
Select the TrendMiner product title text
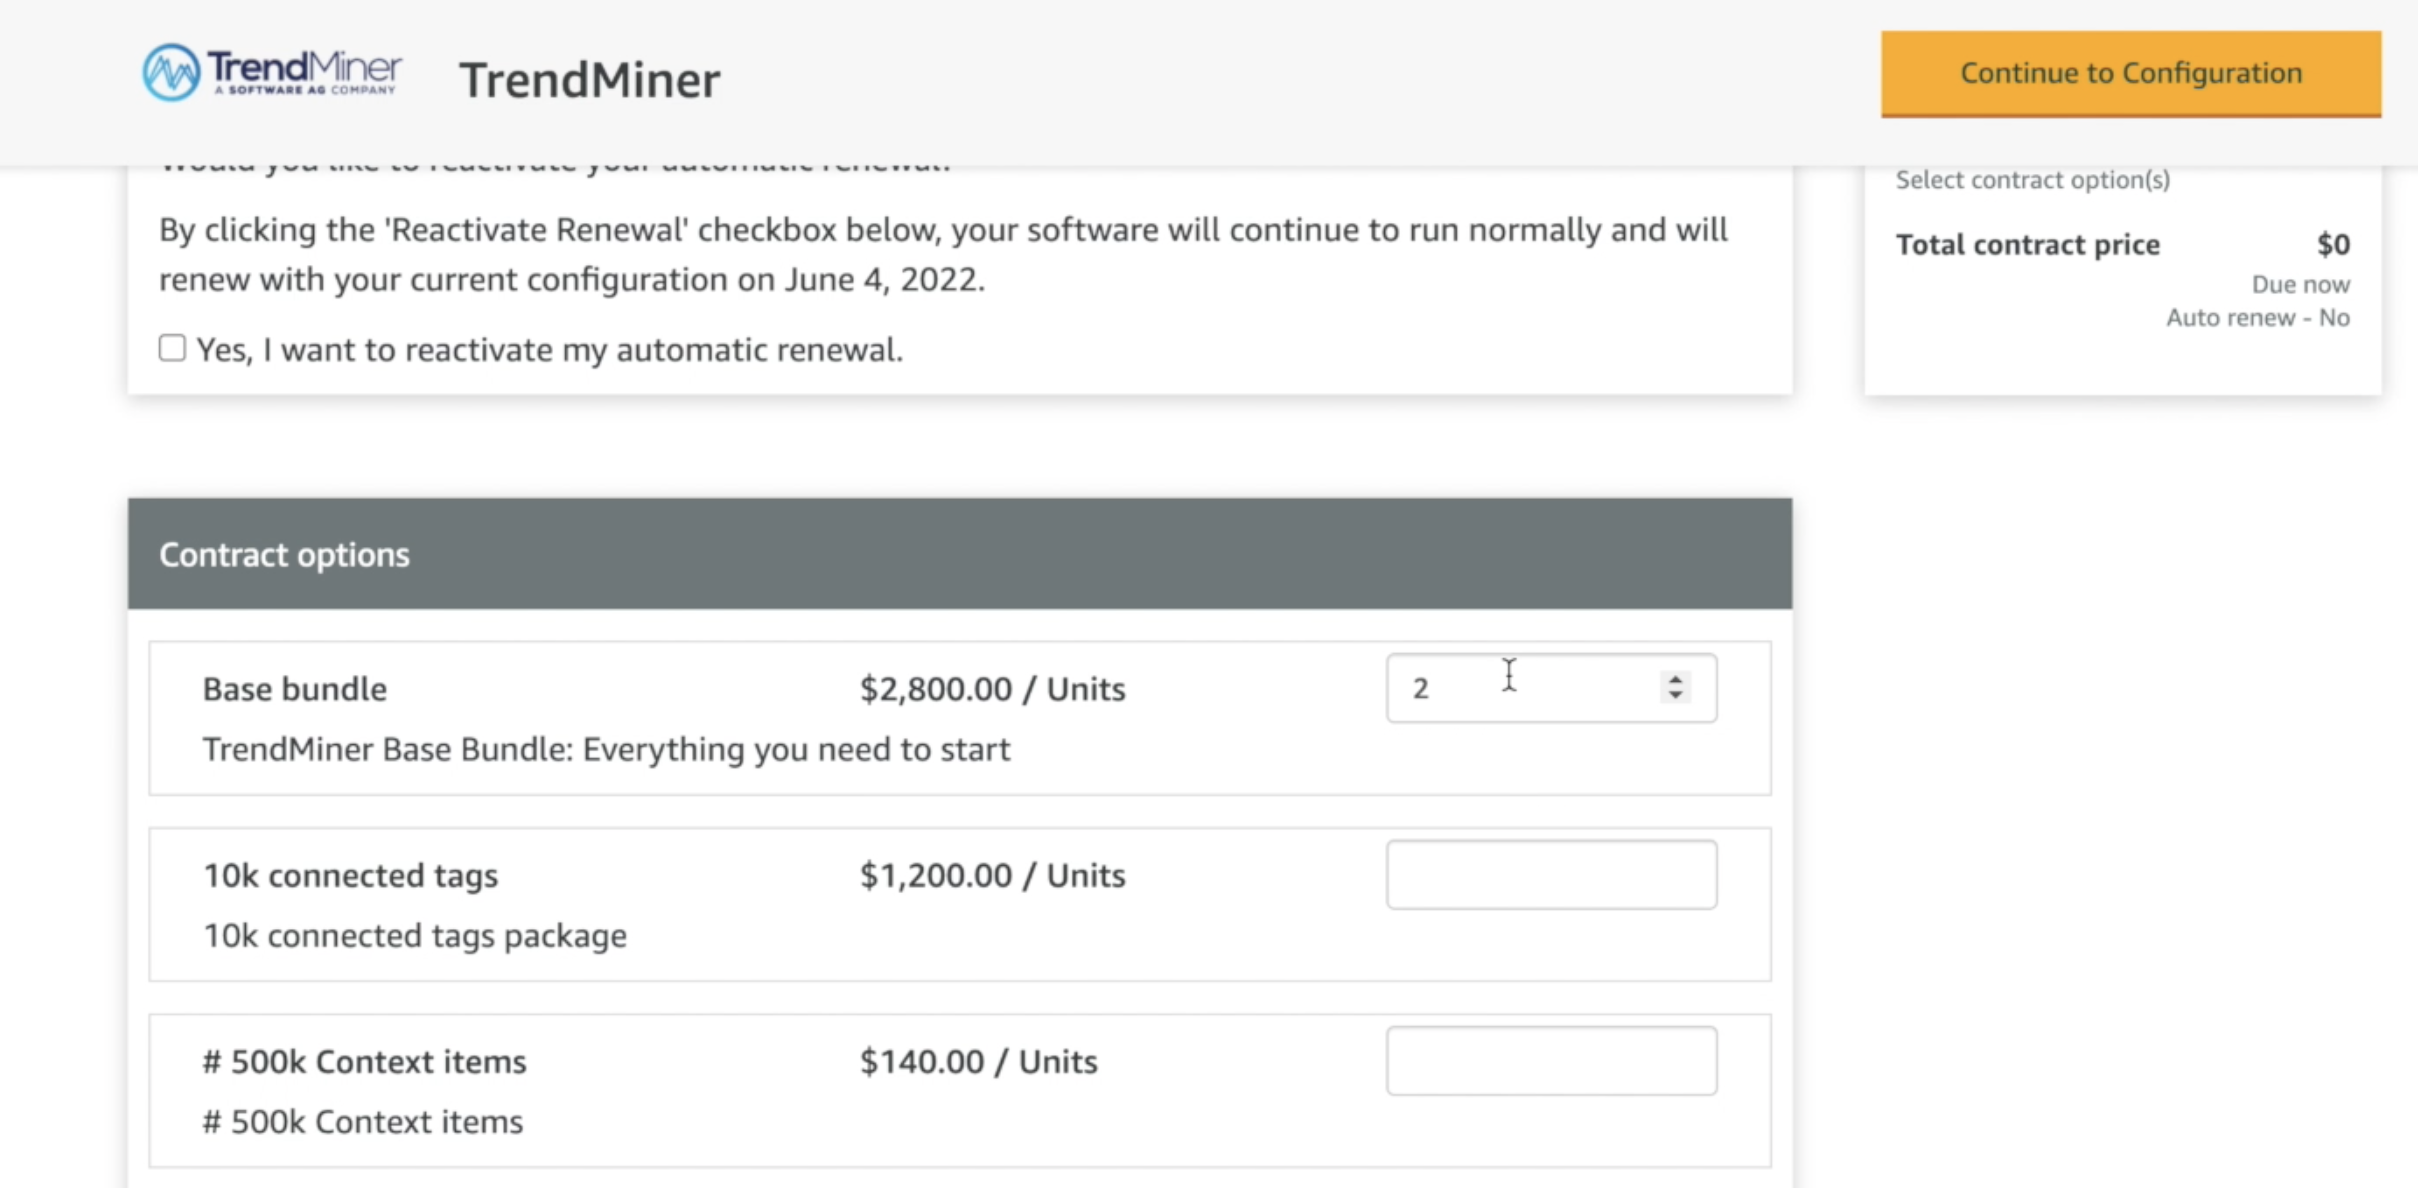589,80
